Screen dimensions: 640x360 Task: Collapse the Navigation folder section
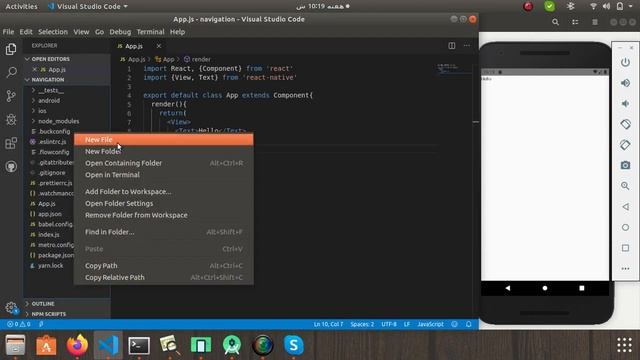[x=67, y=80]
